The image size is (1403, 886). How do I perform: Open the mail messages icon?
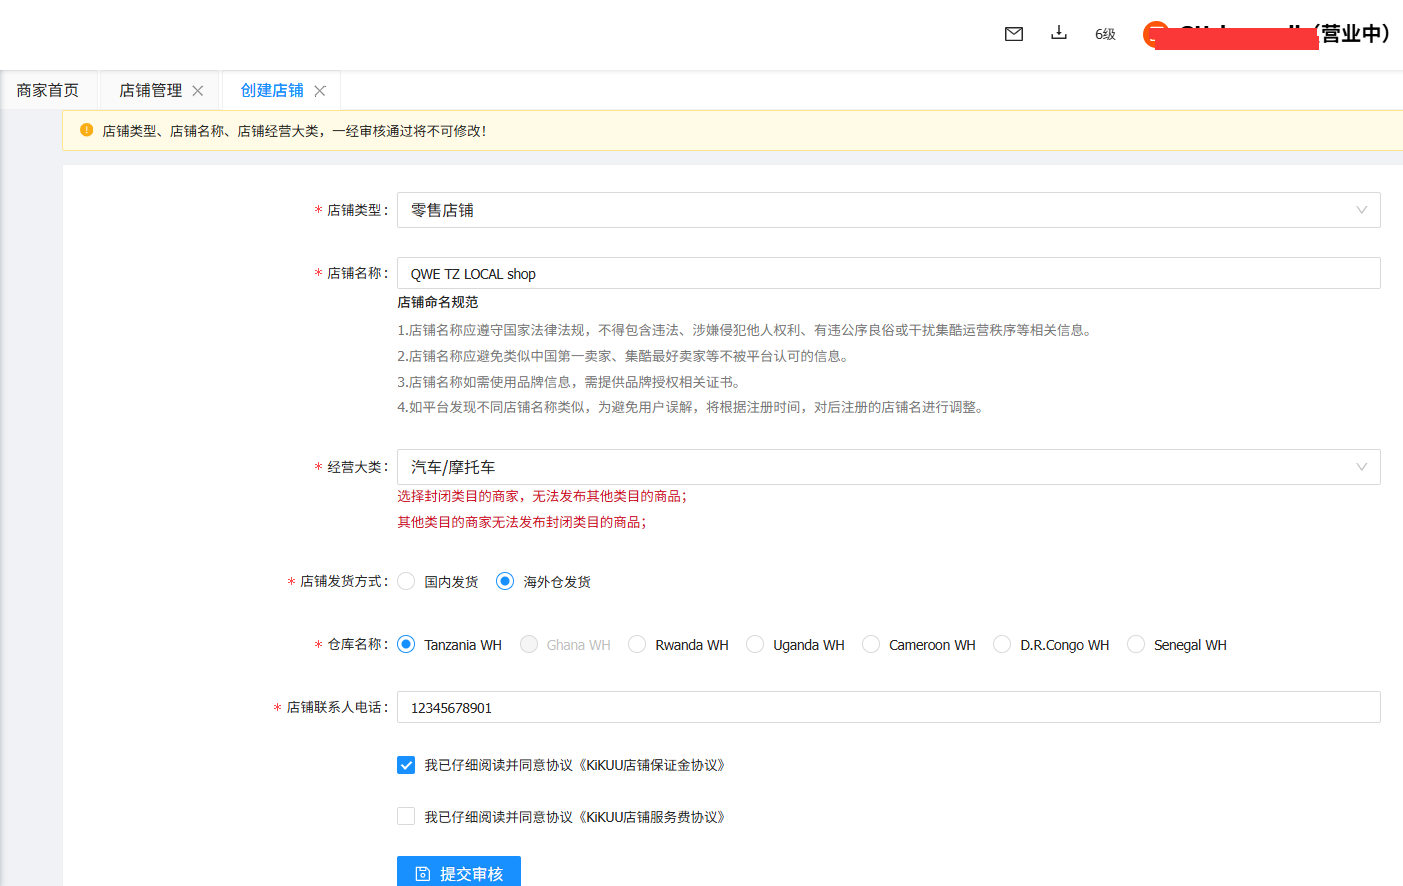(1013, 34)
